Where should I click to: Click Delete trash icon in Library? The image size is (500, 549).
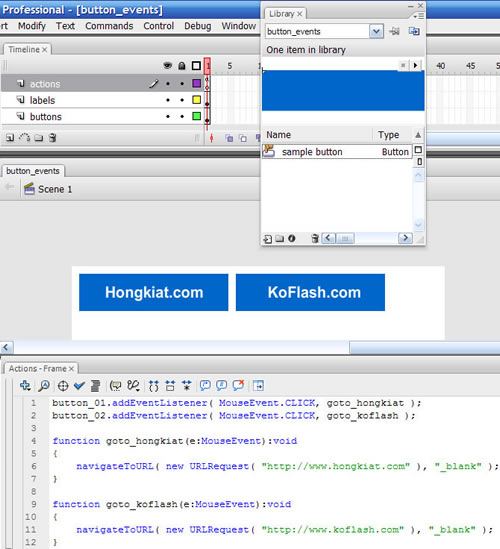click(315, 238)
